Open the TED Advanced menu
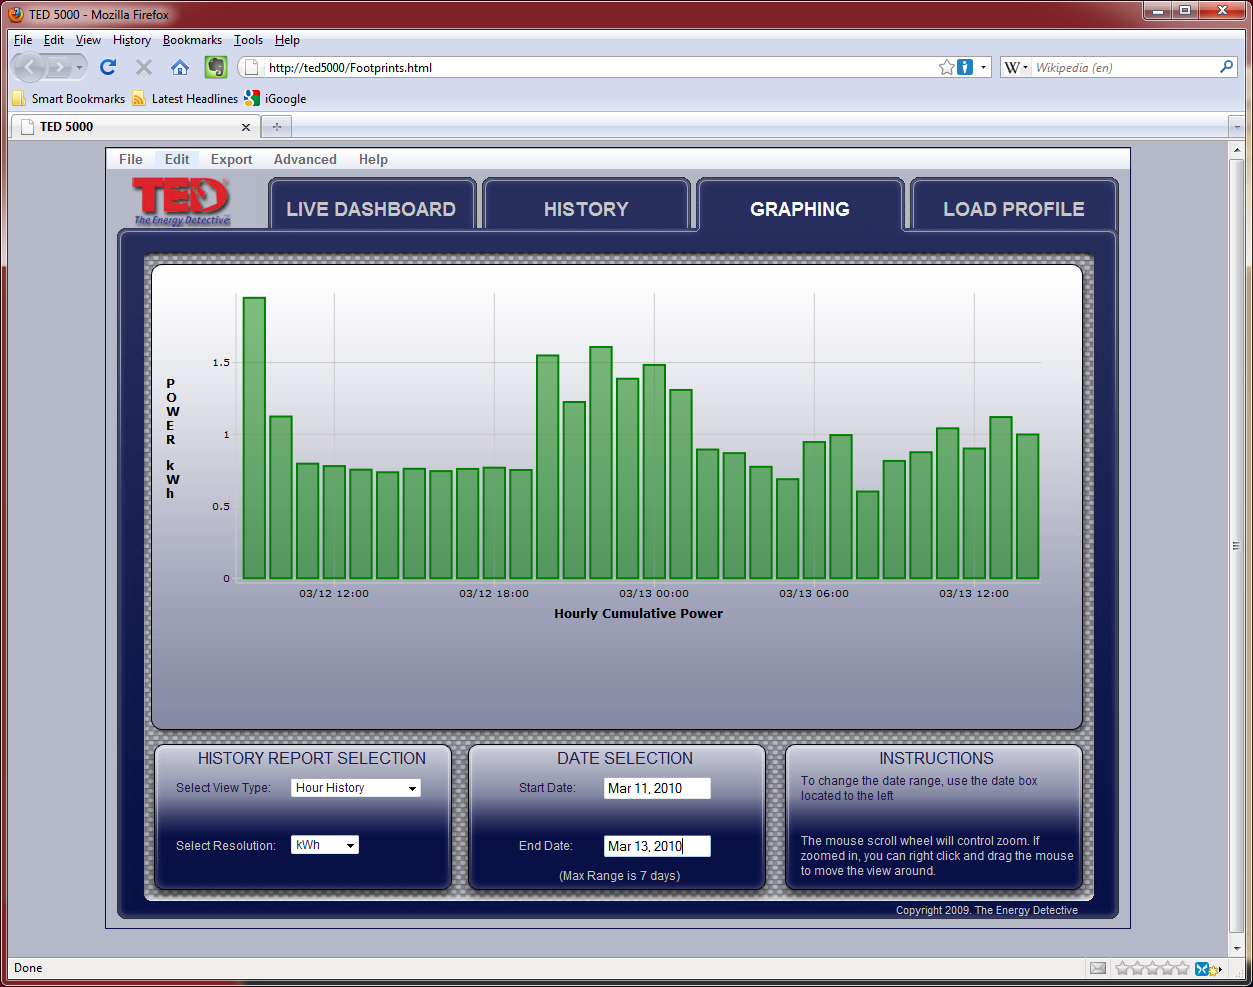1253x987 pixels. 305,159
